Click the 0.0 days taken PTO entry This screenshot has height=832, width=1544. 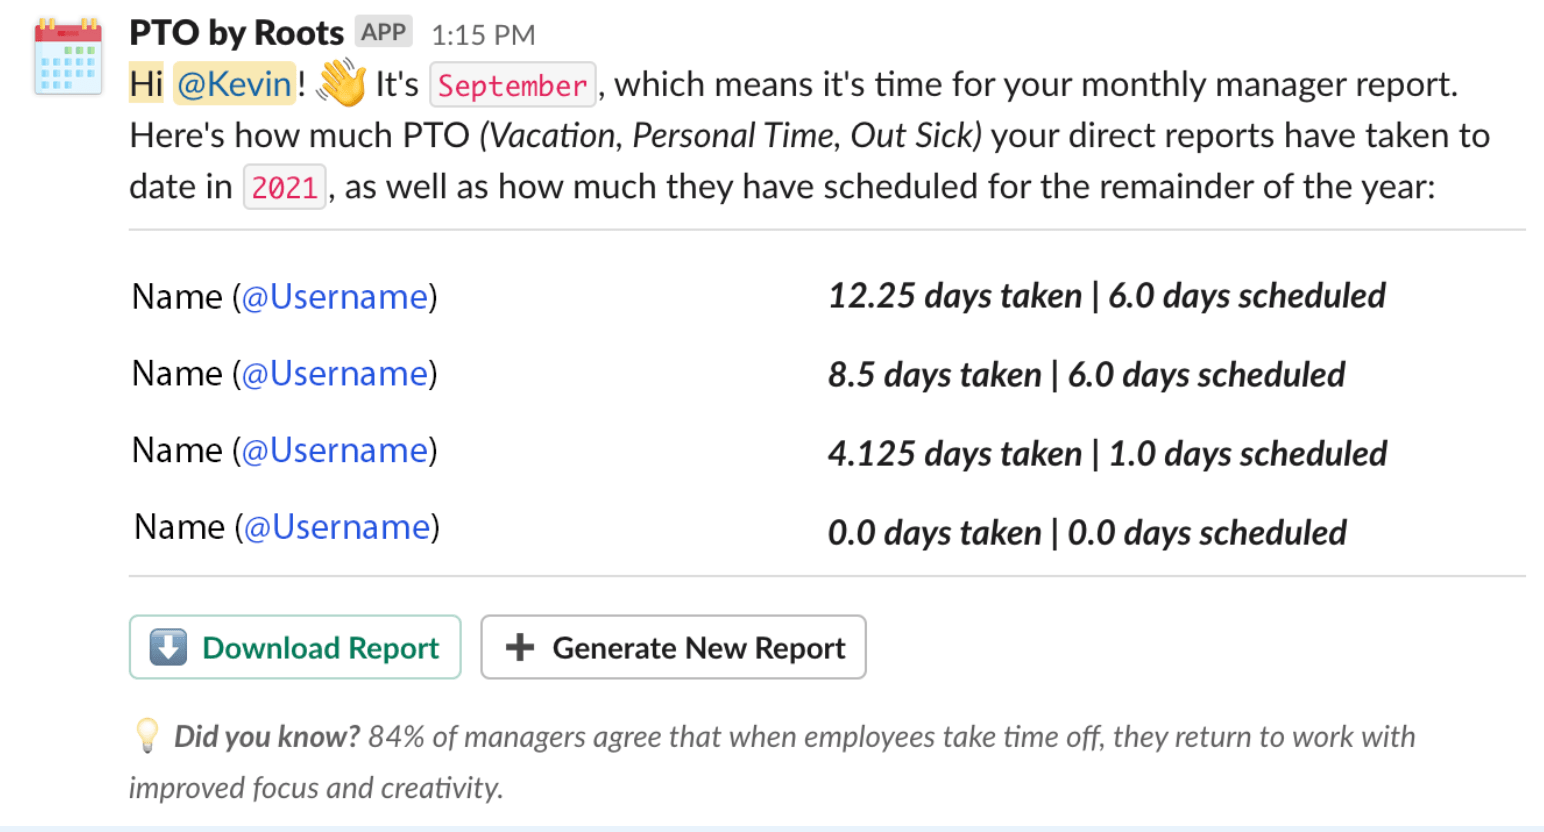(x=1086, y=532)
